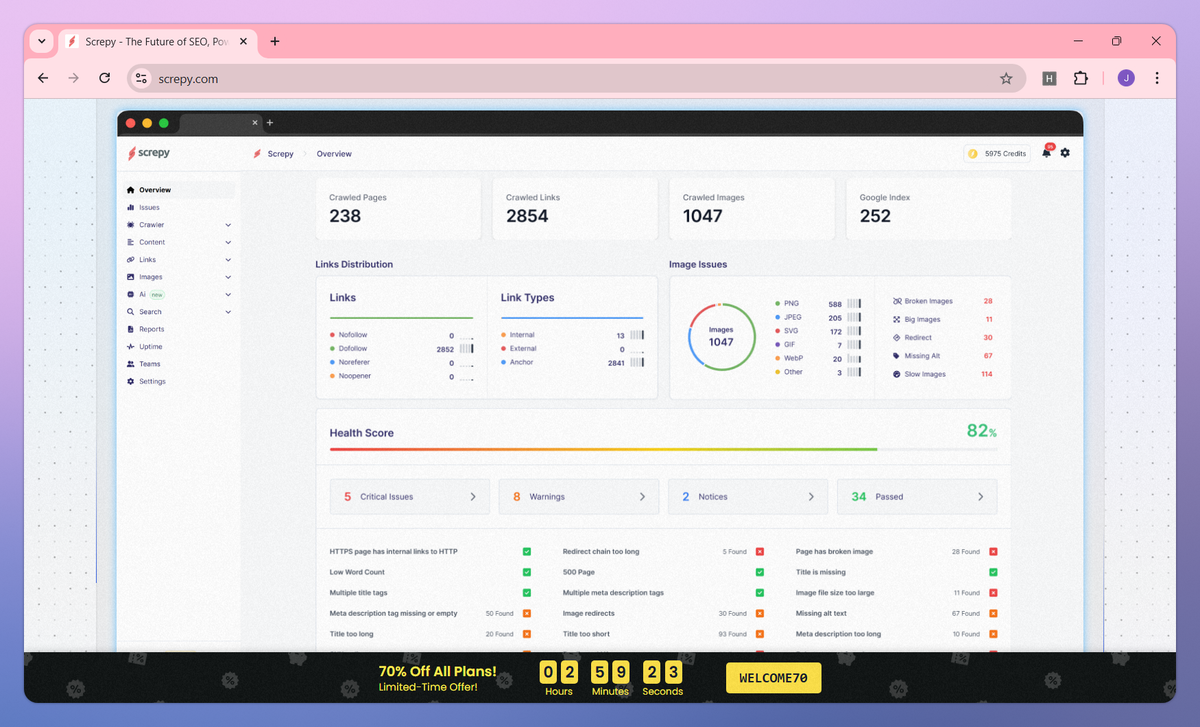Bookmark this page with star icon
This screenshot has height=727, width=1200.
1006,78
